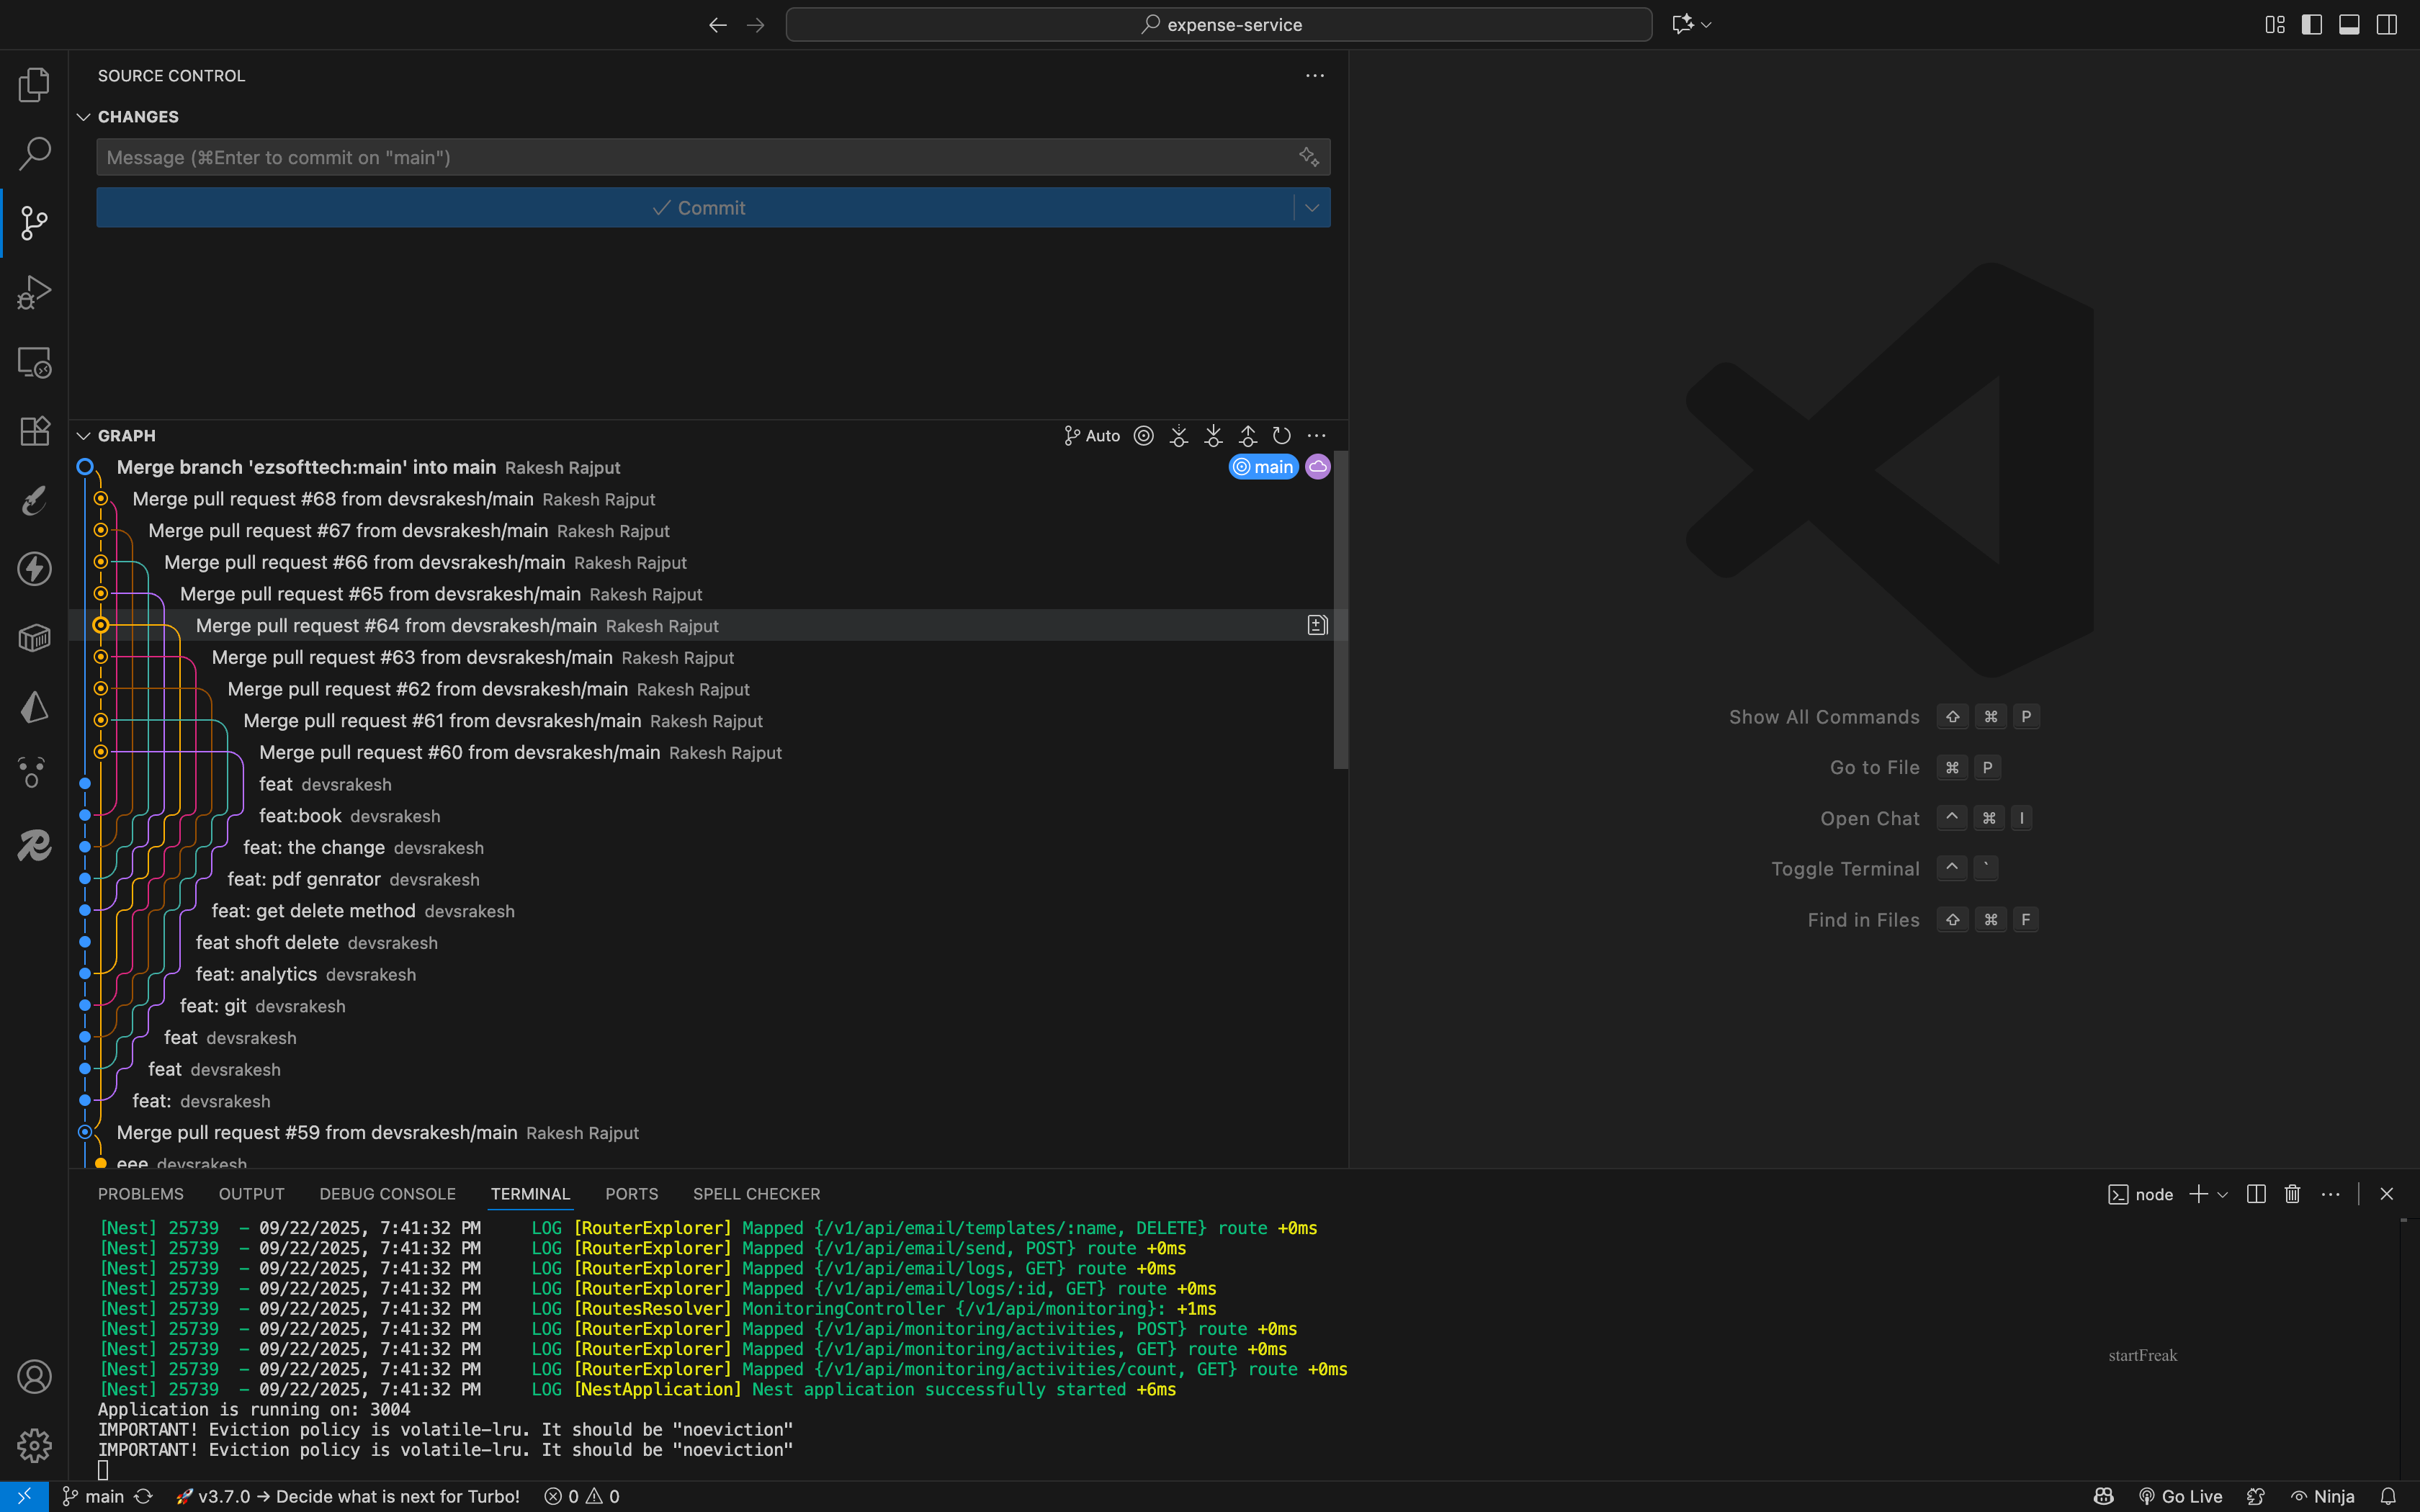The width and height of the screenshot is (2420, 1512).
Task: Switch to the DEBUG CONSOLE tab
Action: click(x=387, y=1194)
